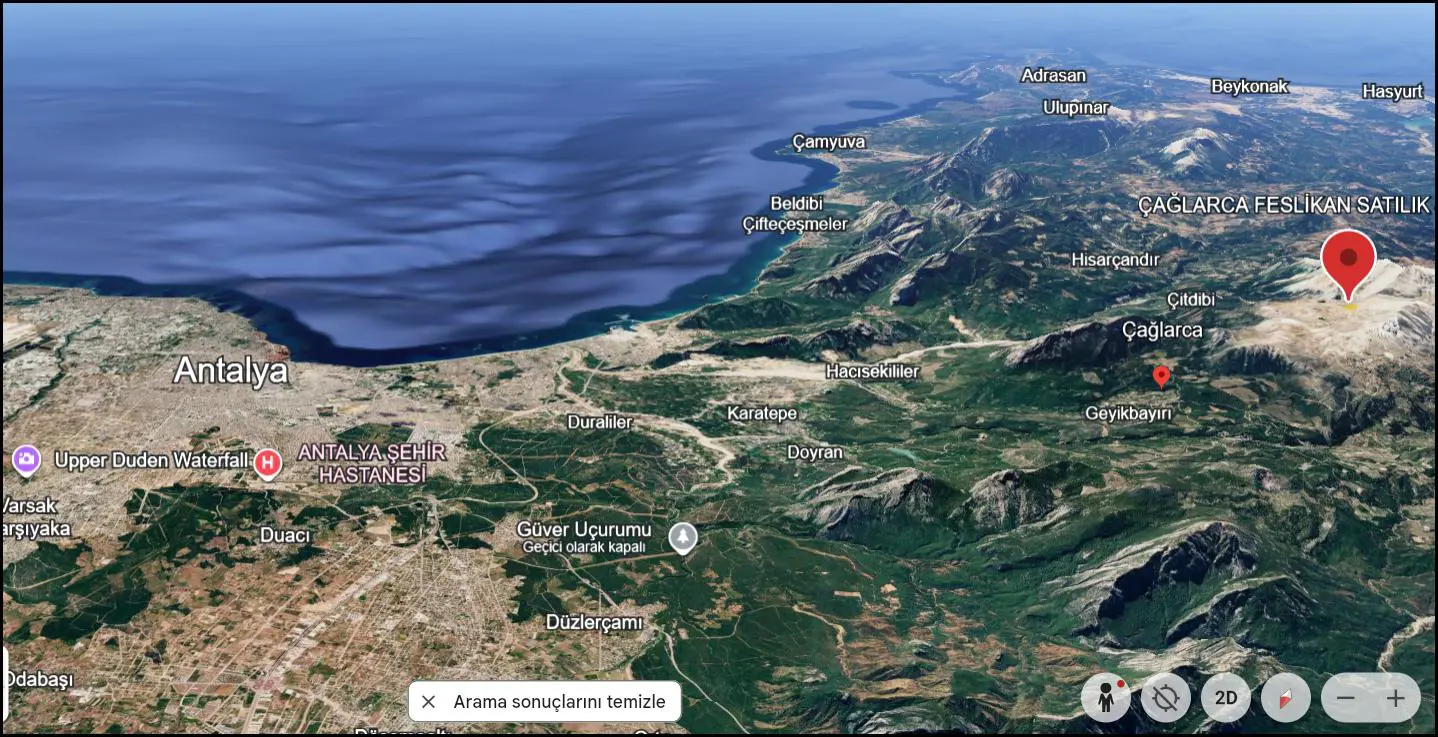The height and width of the screenshot is (737, 1438).
Task: Click the Çağlarca place label
Action: pos(1162,329)
